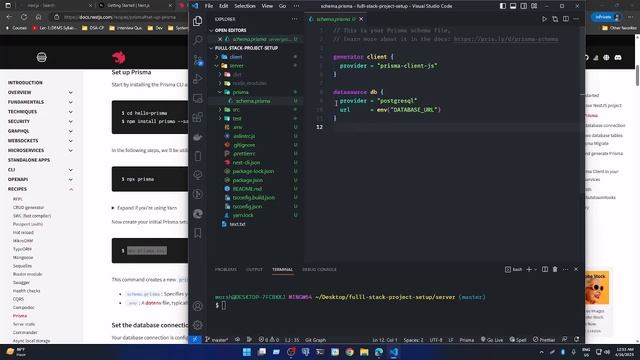
Task: Expand OVERVIEW section in NestJS docs
Action: [x=71, y=92]
